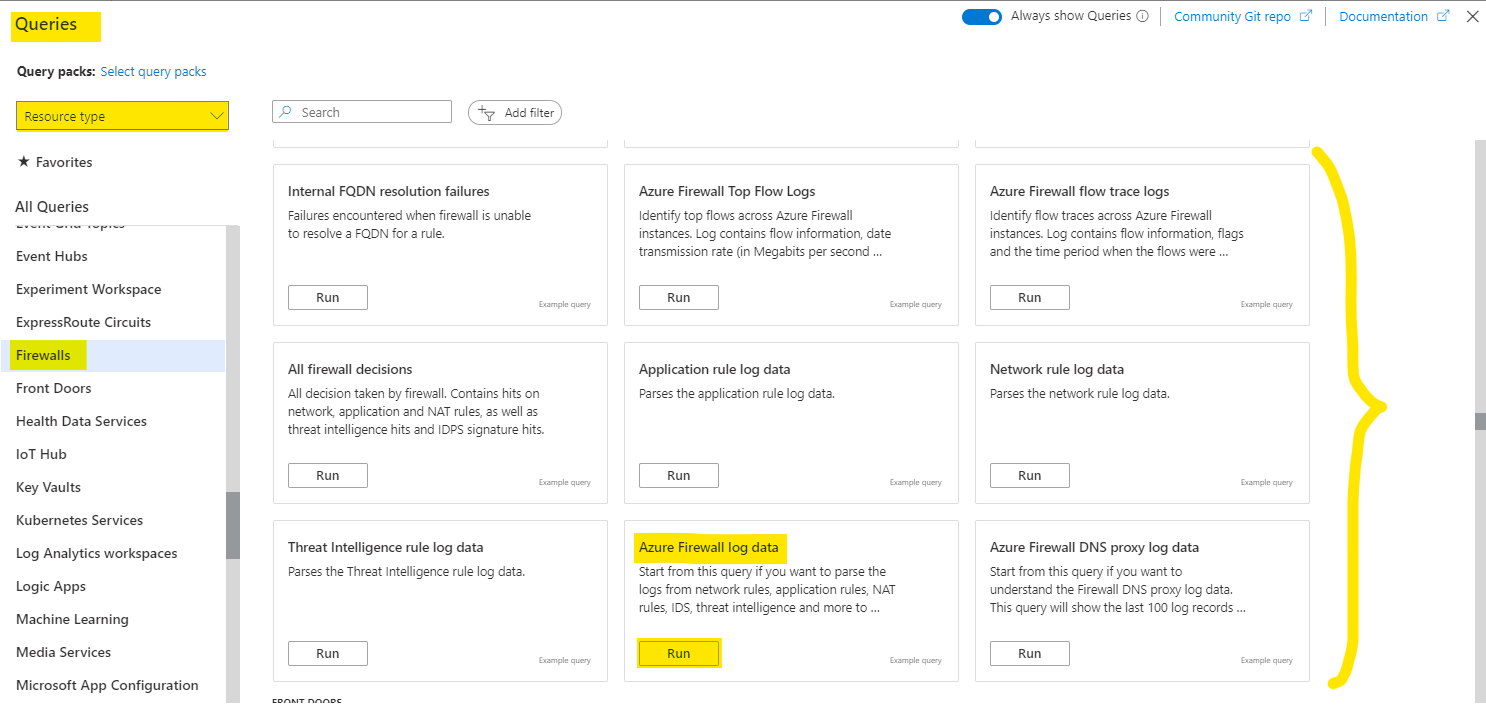Run the Azure Firewall DNS proxy log data query
Screen dimensions: 1486x713
point(1030,653)
